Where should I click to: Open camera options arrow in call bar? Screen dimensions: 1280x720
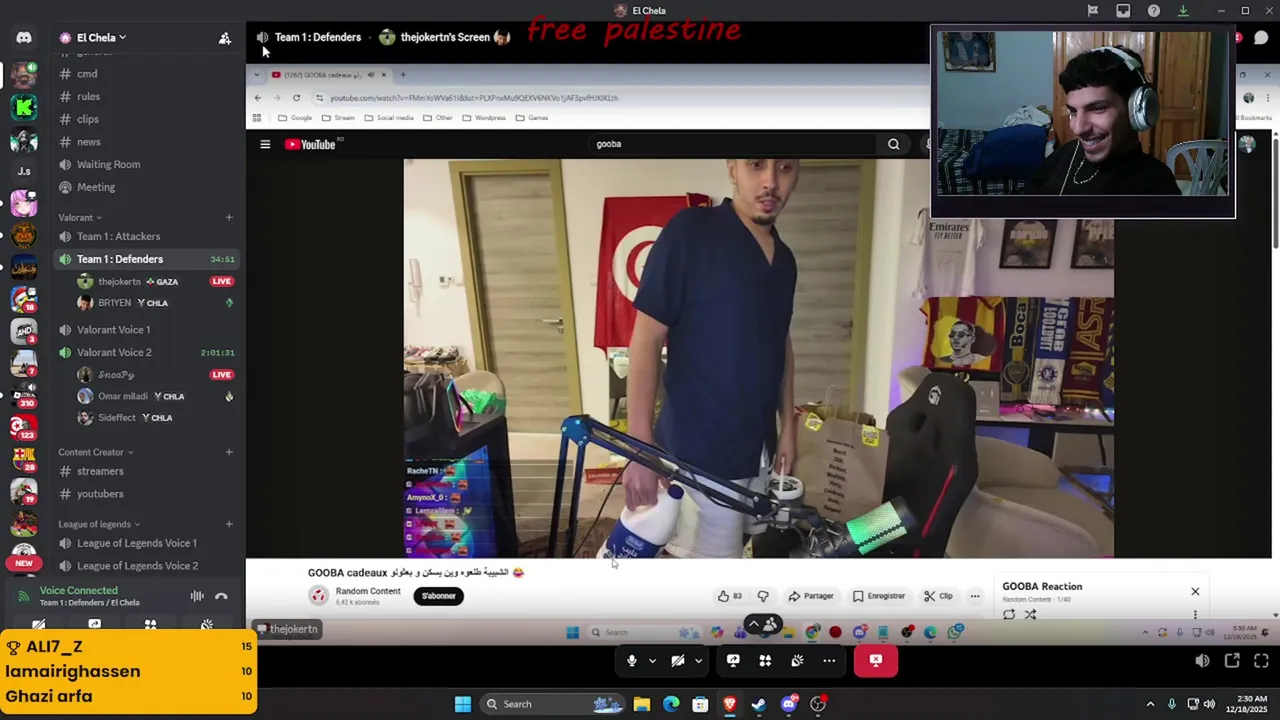698,660
